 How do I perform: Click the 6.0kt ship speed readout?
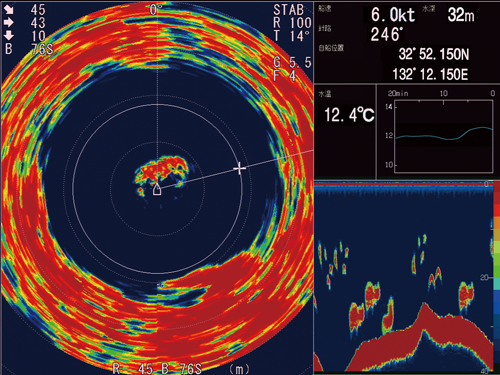393,15
